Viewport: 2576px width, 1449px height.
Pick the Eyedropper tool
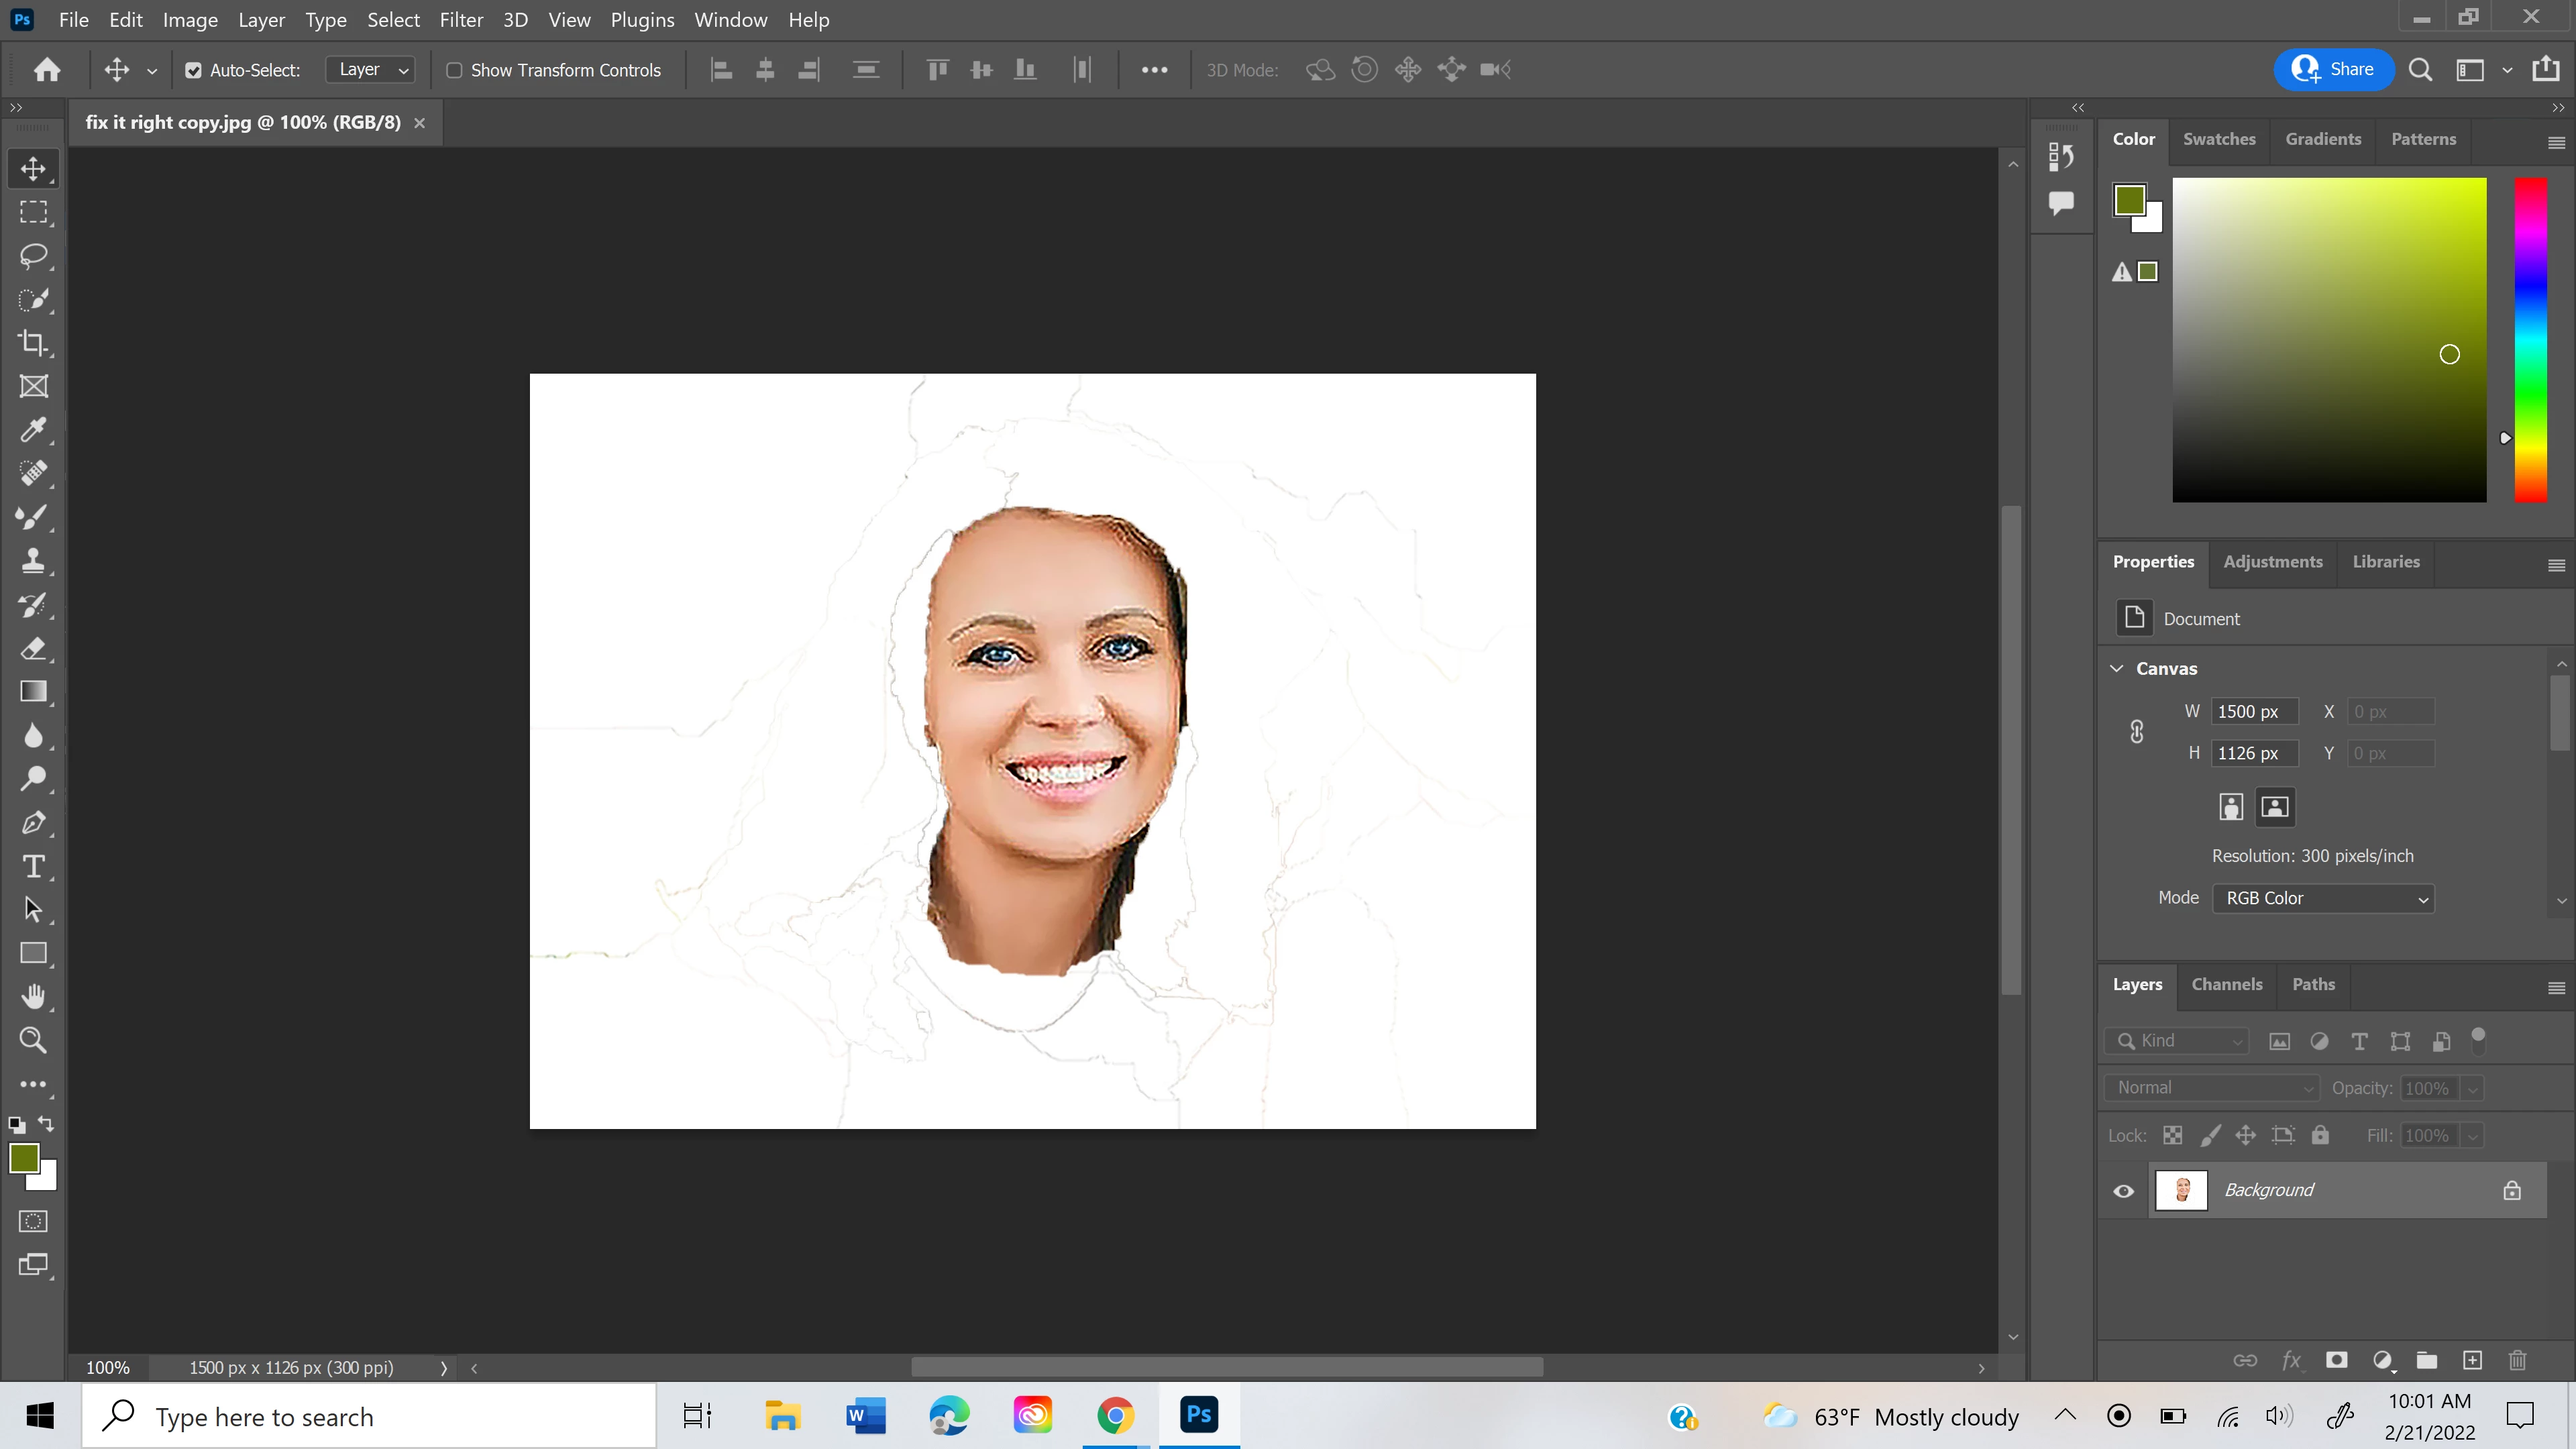click(33, 430)
